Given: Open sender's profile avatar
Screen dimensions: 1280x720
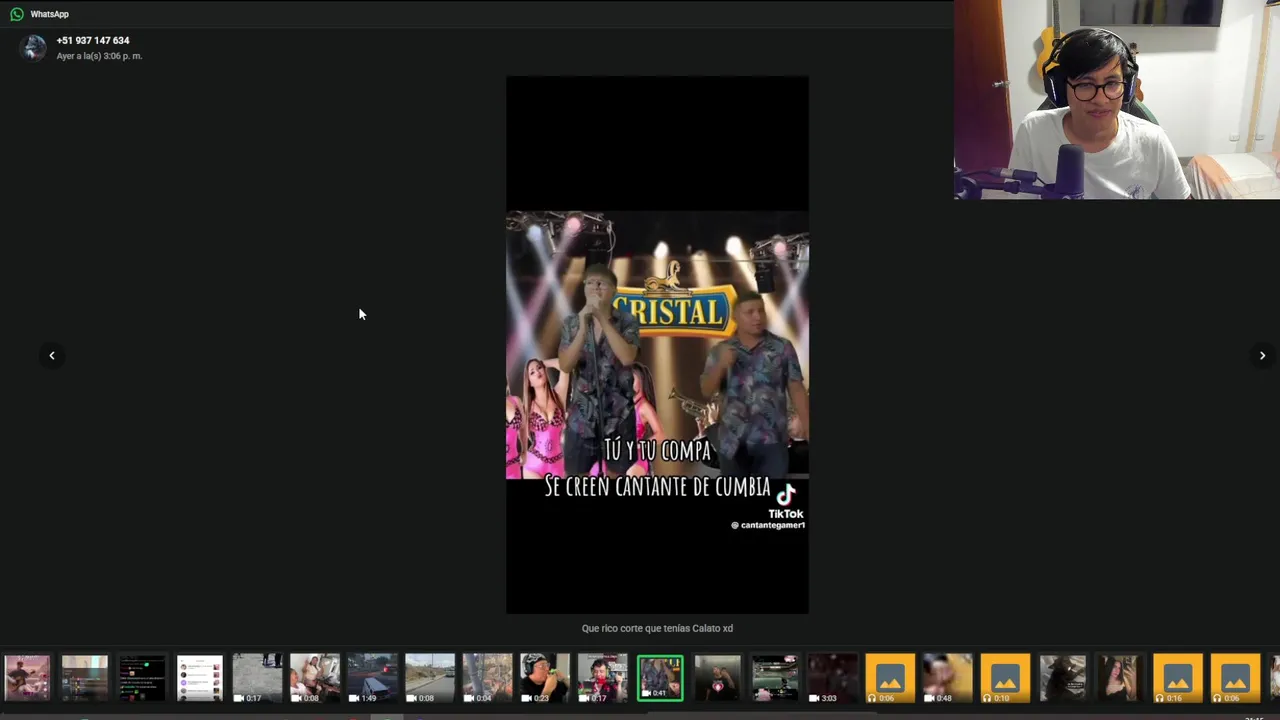Looking at the screenshot, I should click(34, 47).
